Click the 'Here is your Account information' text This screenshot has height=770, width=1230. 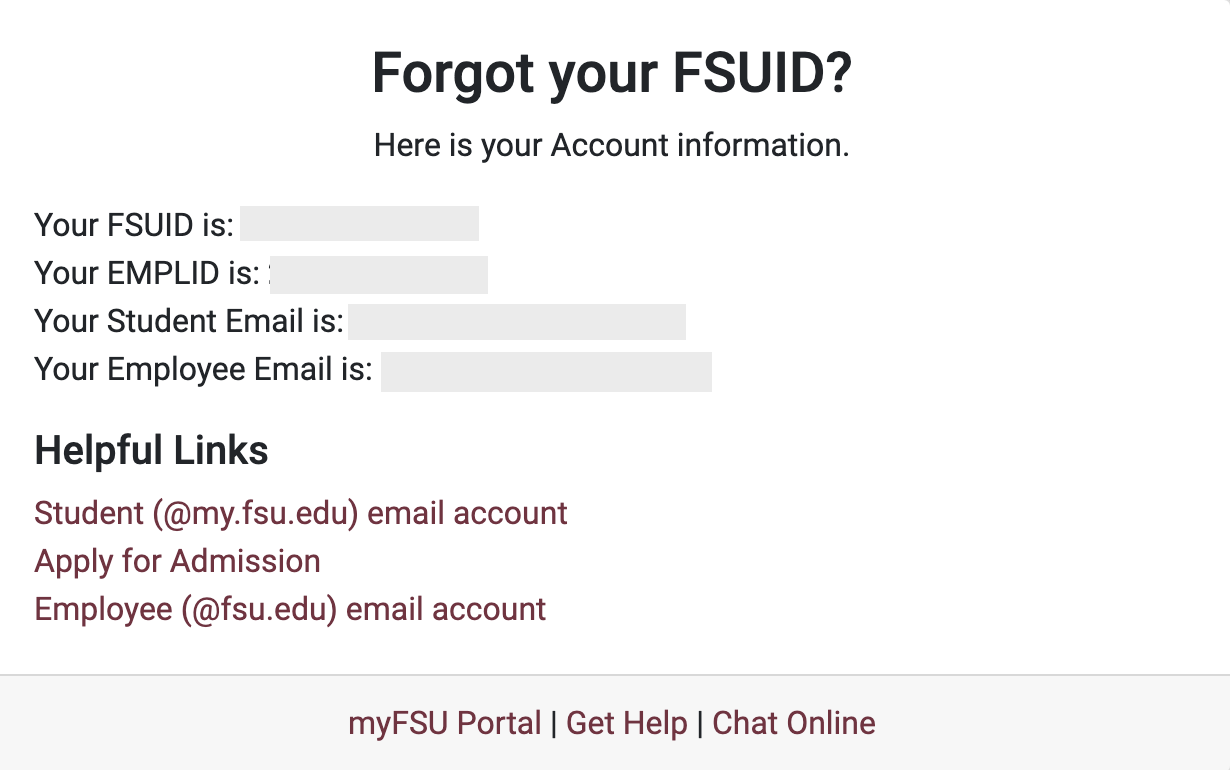(x=611, y=145)
